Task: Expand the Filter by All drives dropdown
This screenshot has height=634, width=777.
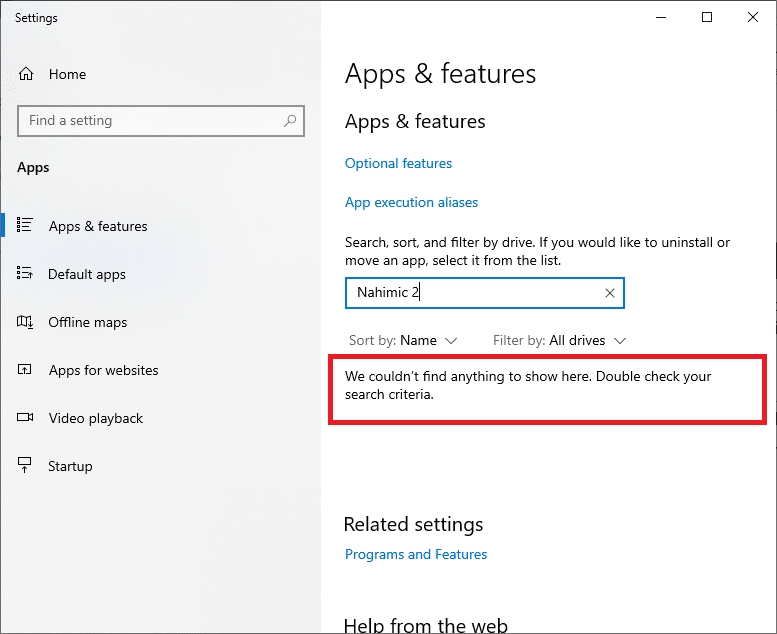Action: point(560,341)
